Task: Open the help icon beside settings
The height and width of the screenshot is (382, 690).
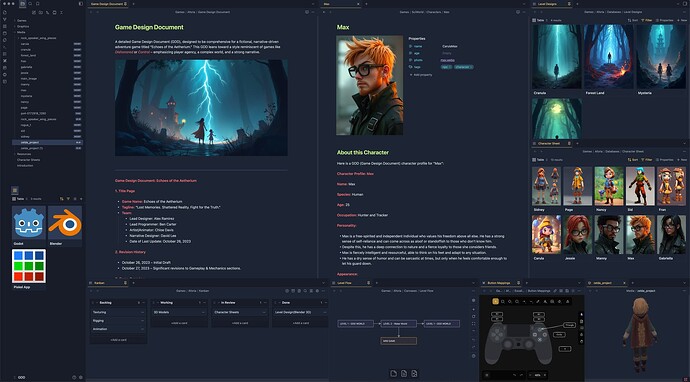Action: coord(74,377)
